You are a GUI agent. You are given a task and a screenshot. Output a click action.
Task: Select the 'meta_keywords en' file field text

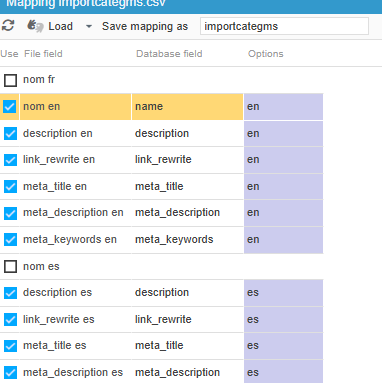70,239
